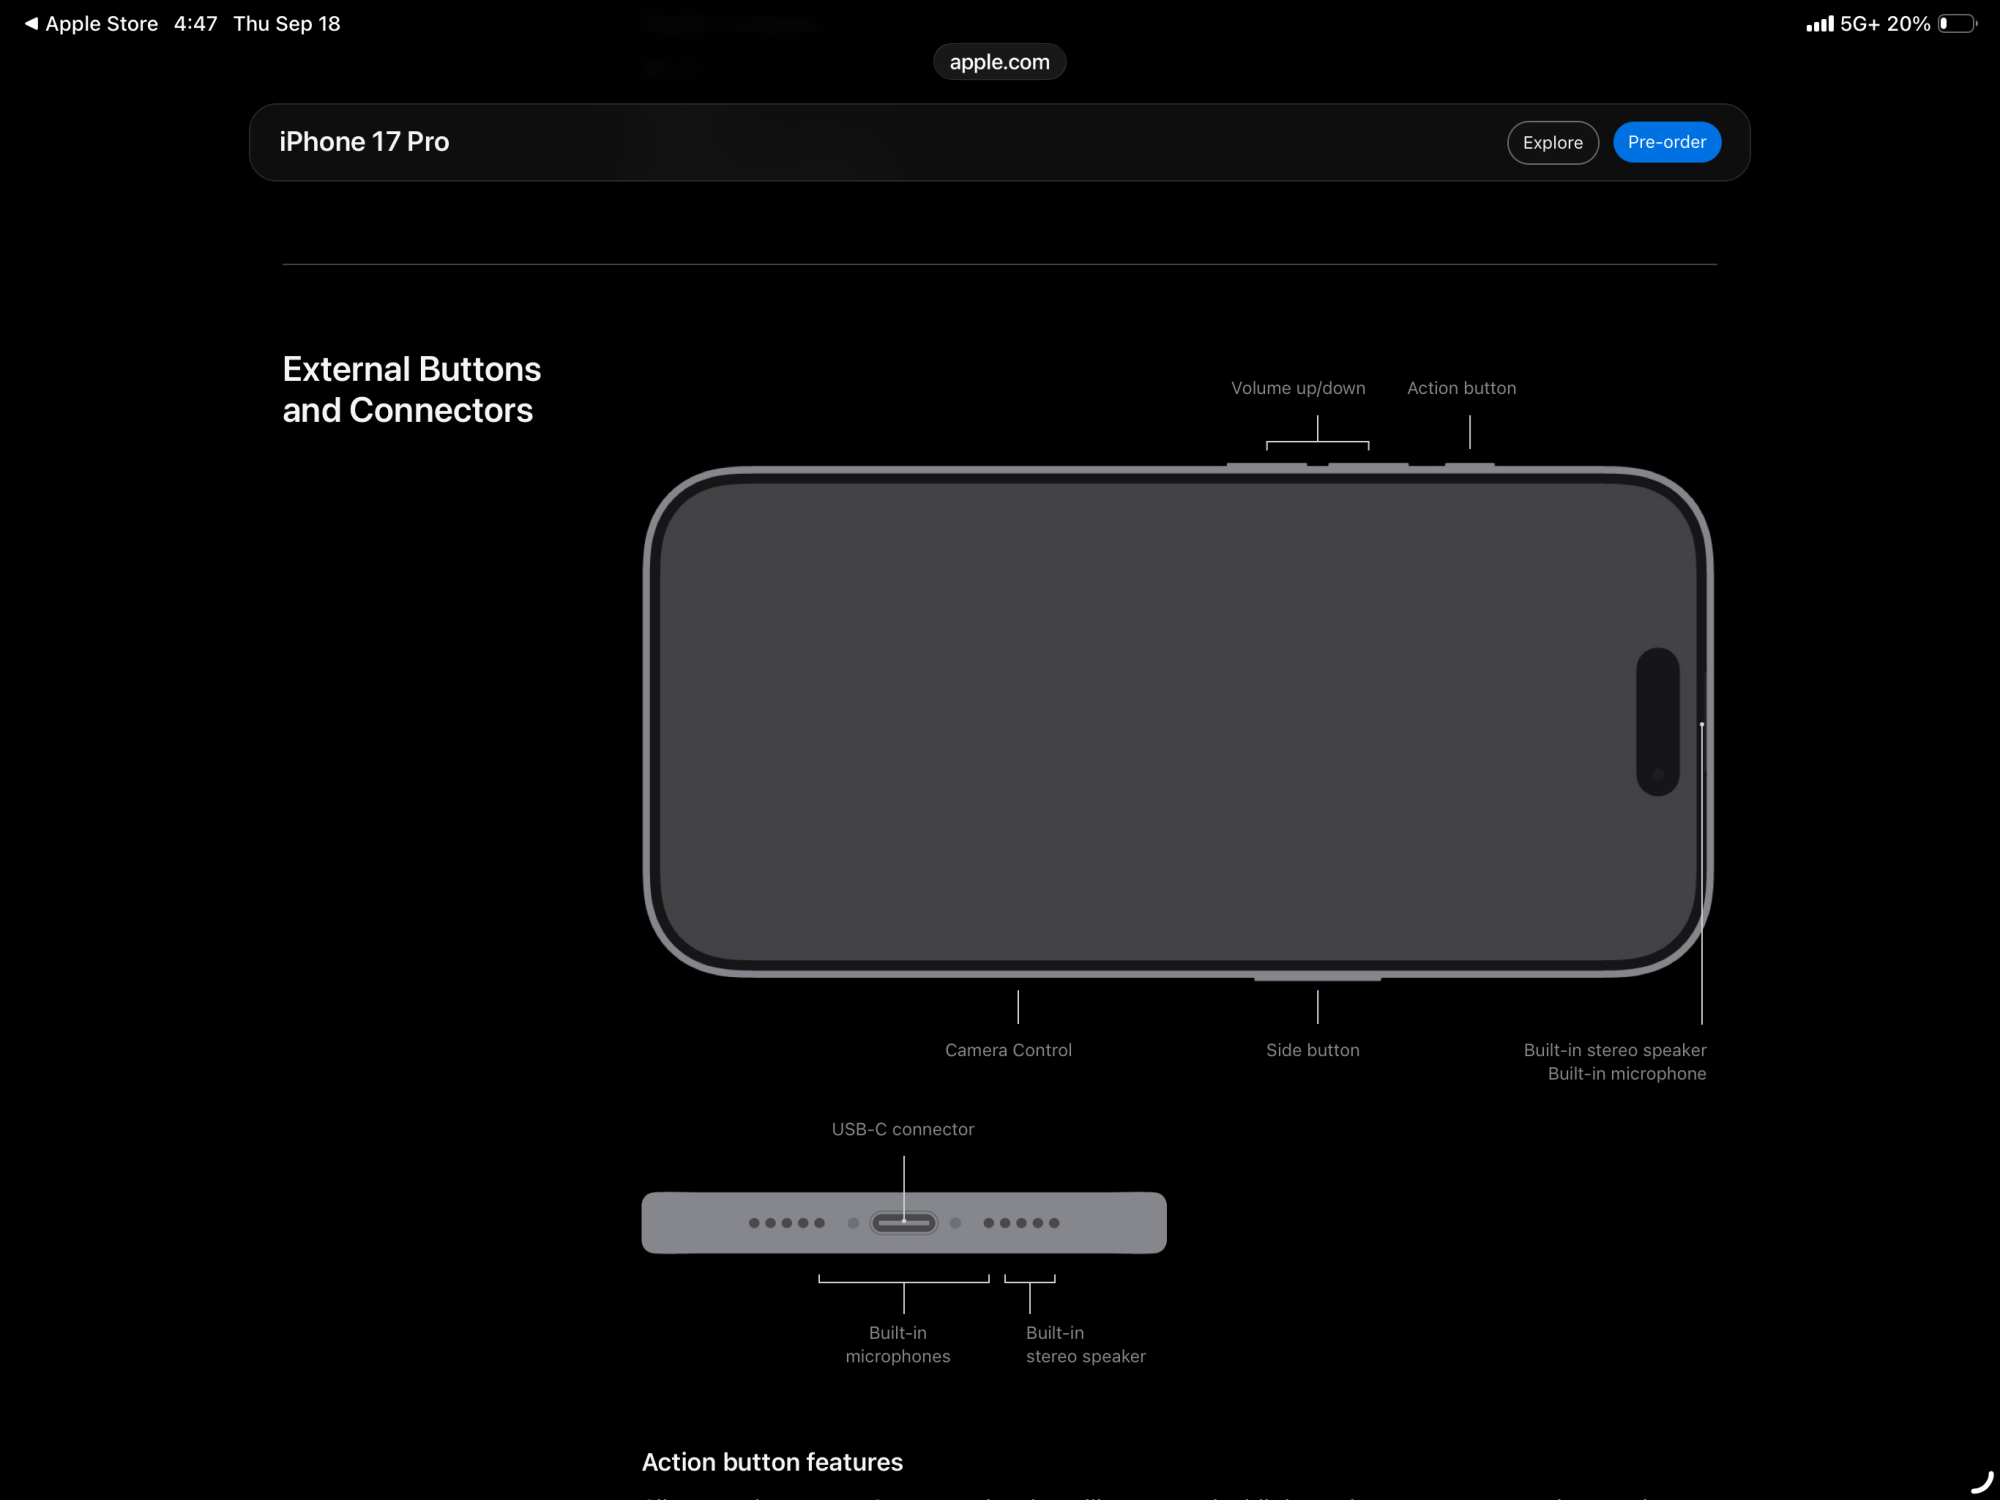This screenshot has height=1500, width=2000.
Task: Tap the cellular signal strength icon
Action: pos(1819,24)
